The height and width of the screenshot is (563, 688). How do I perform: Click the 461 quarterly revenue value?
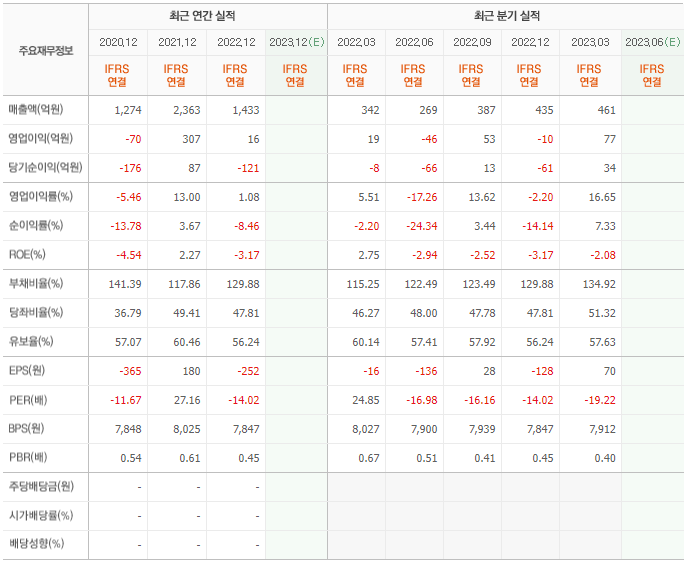(x=607, y=110)
